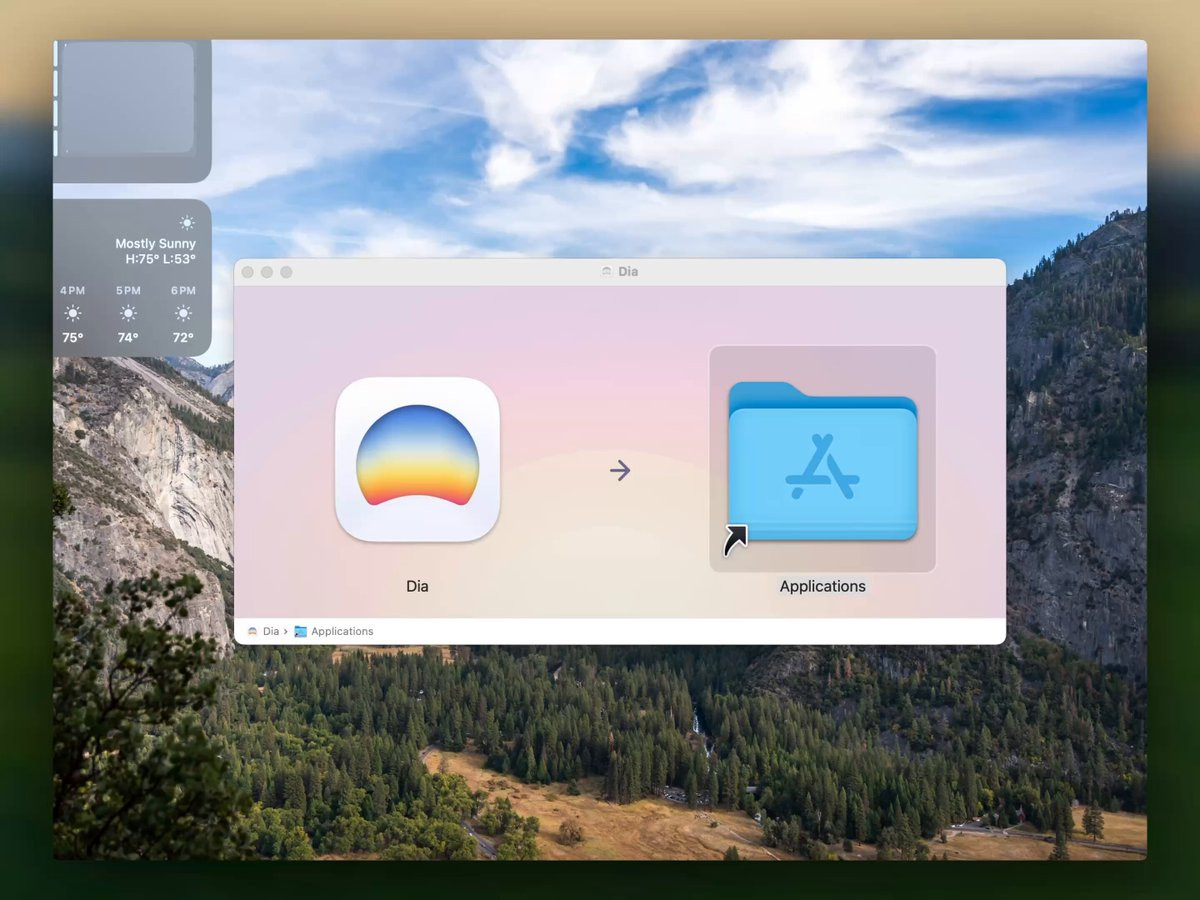Click the "Dia" label under the app icon
The width and height of the screenshot is (1200, 900).
[x=417, y=586]
